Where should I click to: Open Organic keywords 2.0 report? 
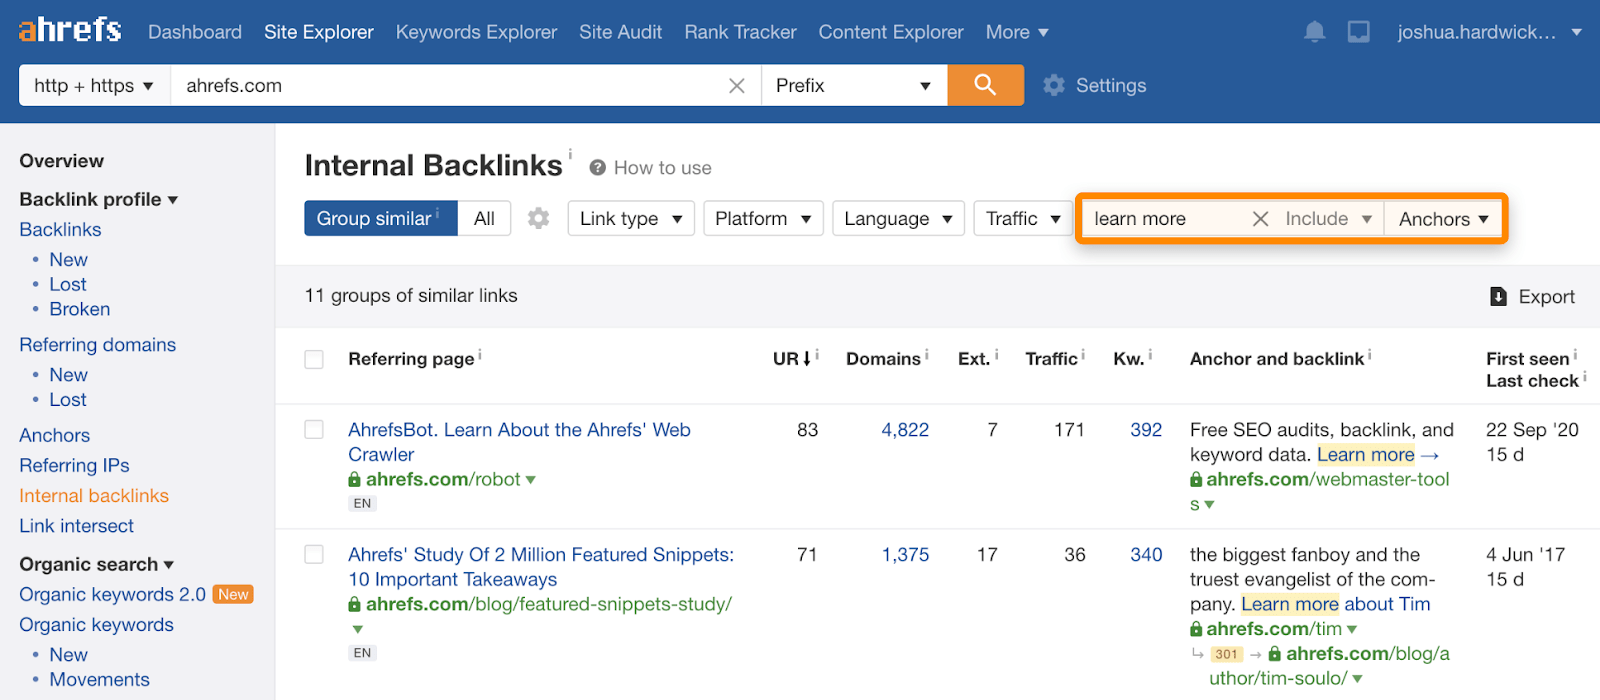[x=112, y=594]
